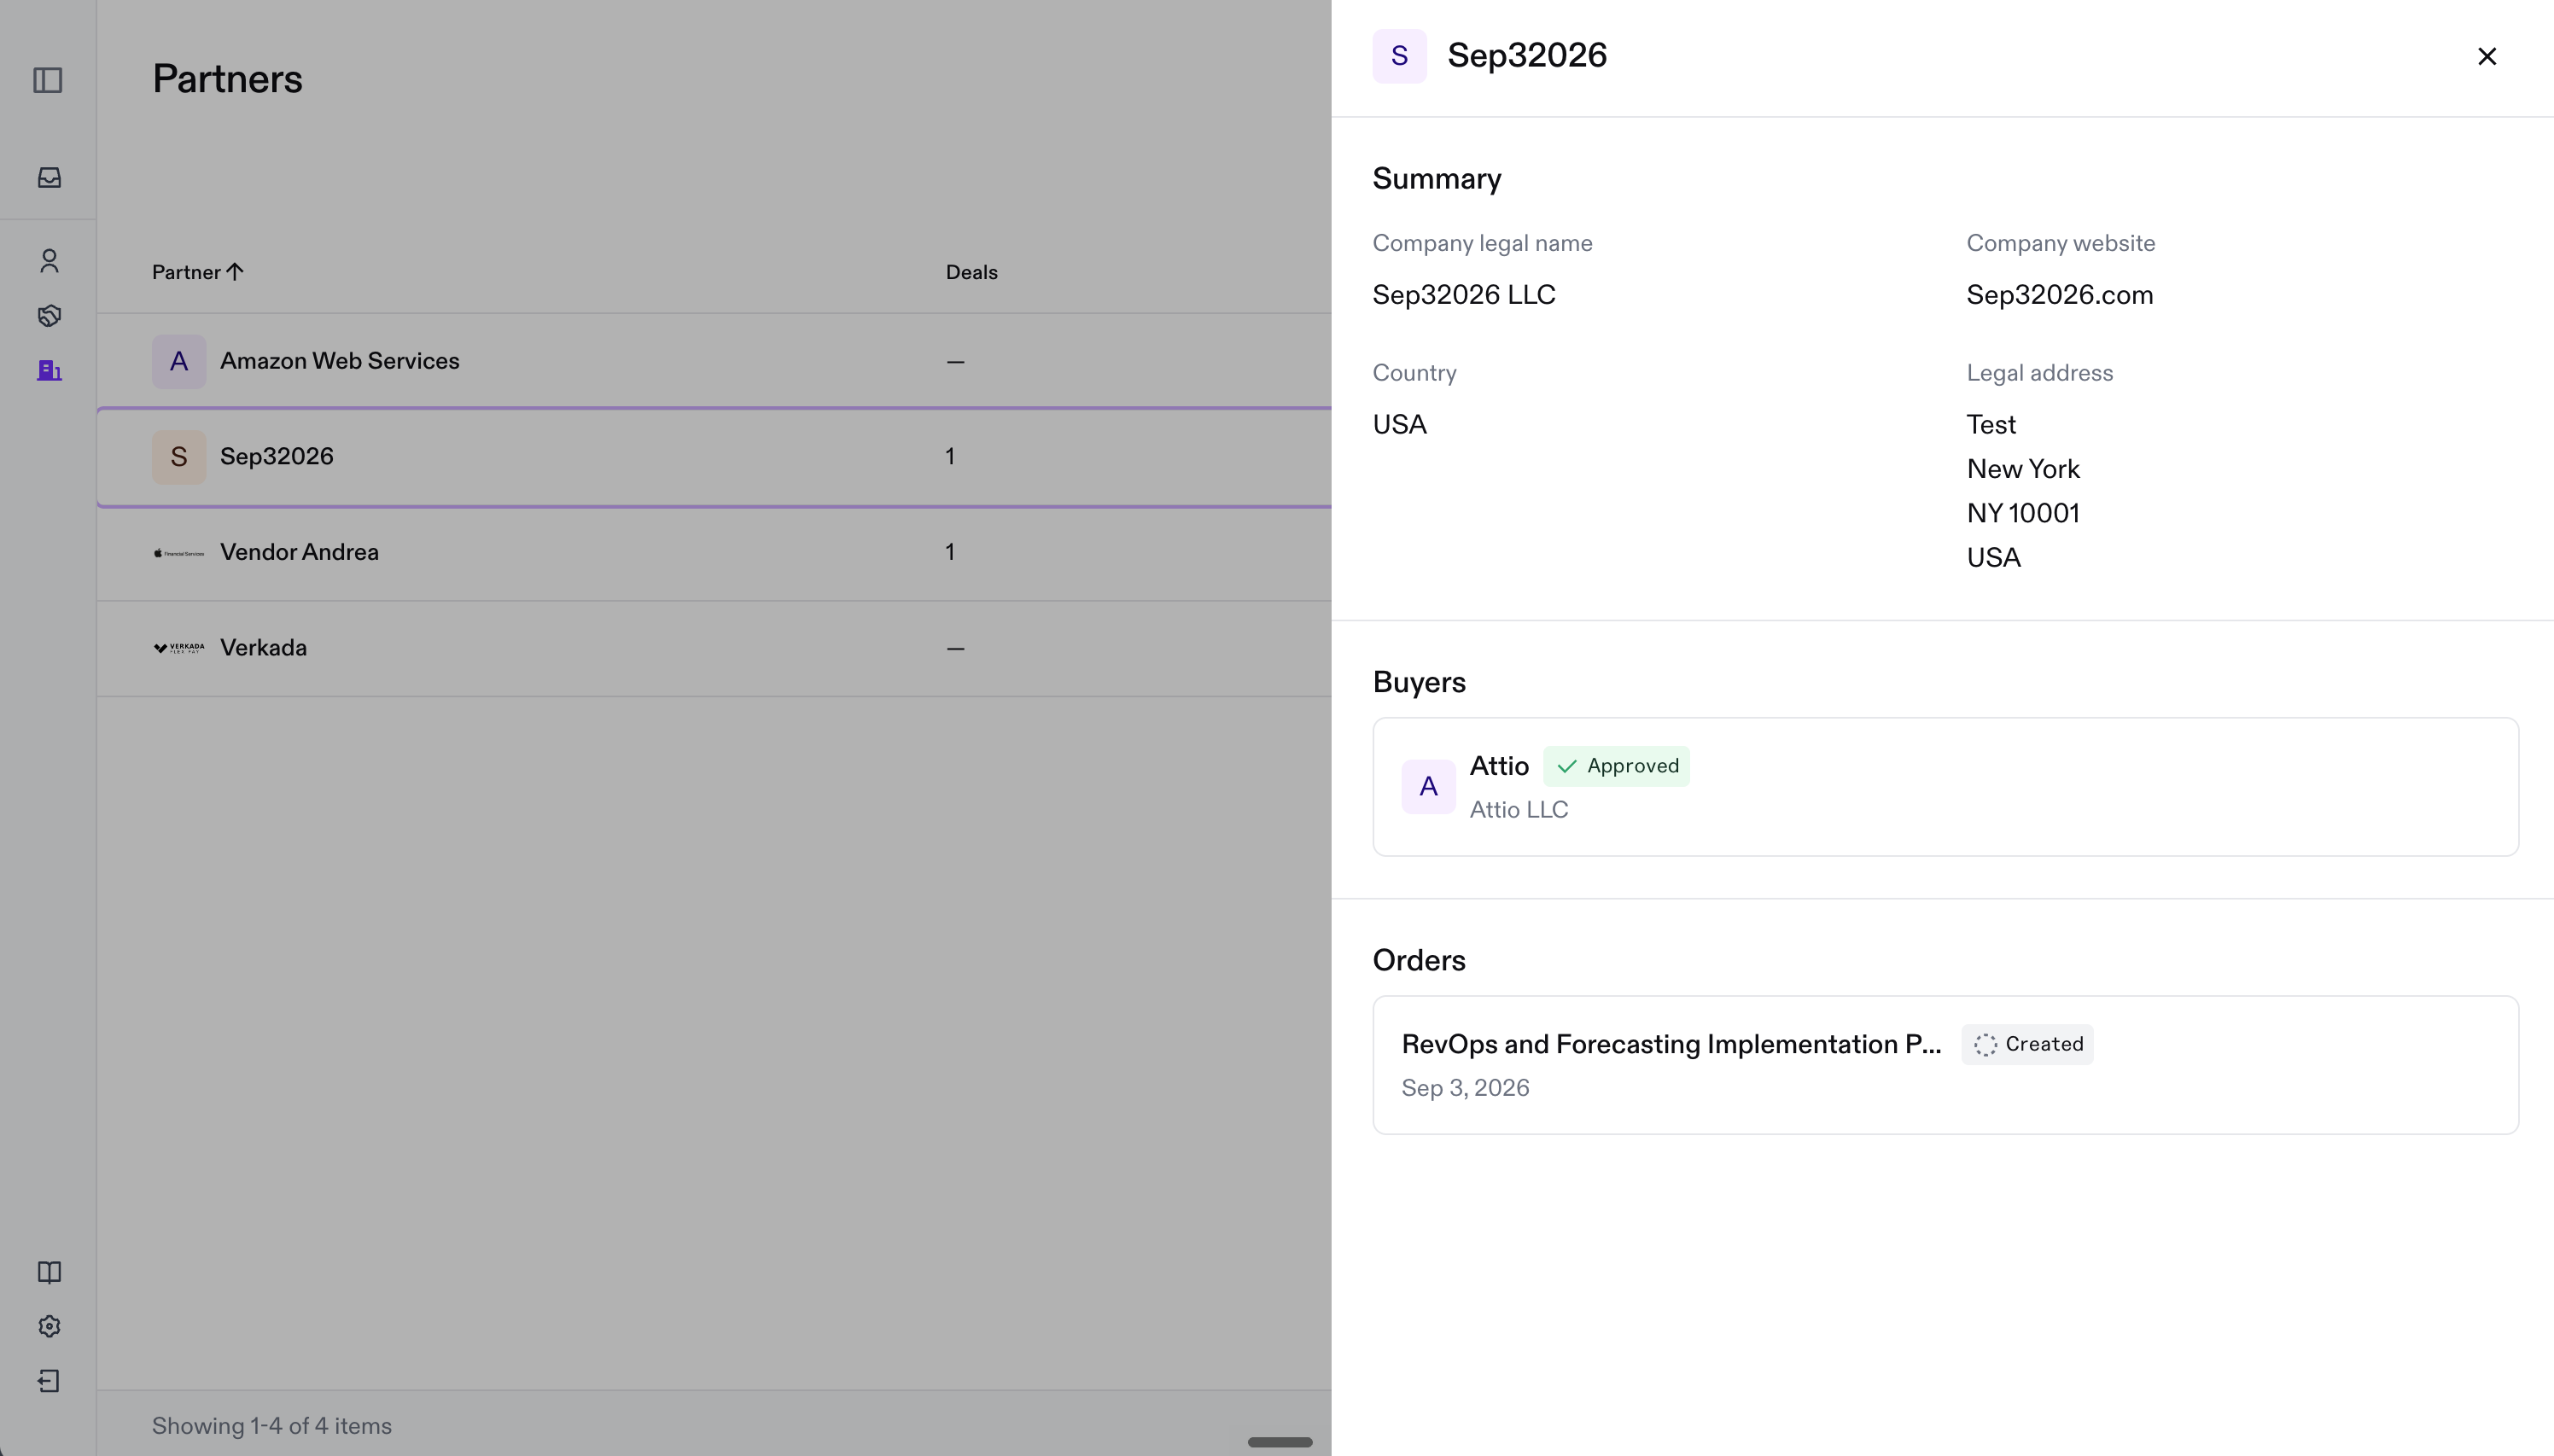
Task: Open the RevOps and Forecasting Implementation order
Action: click(x=1945, y=1065)
